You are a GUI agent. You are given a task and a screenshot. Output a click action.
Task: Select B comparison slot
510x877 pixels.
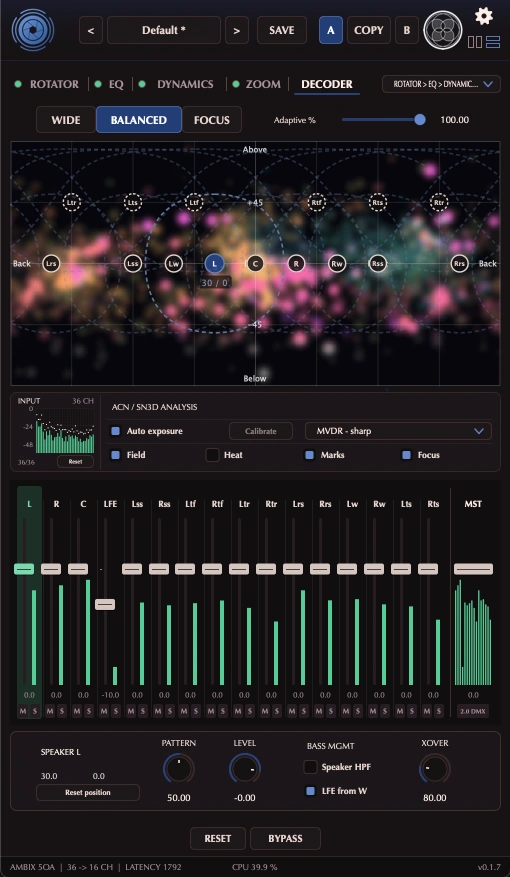[407, 30]
